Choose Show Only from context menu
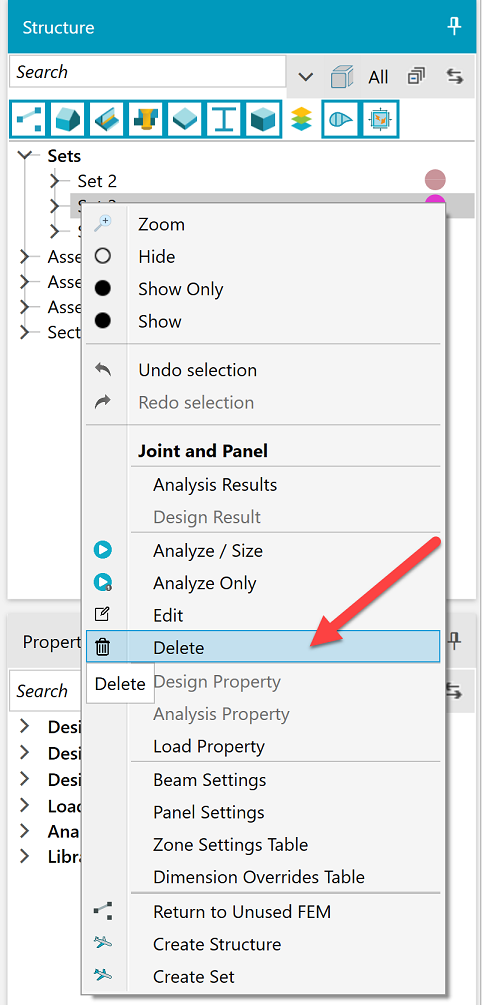483x1005 pixels. (181, 289)
